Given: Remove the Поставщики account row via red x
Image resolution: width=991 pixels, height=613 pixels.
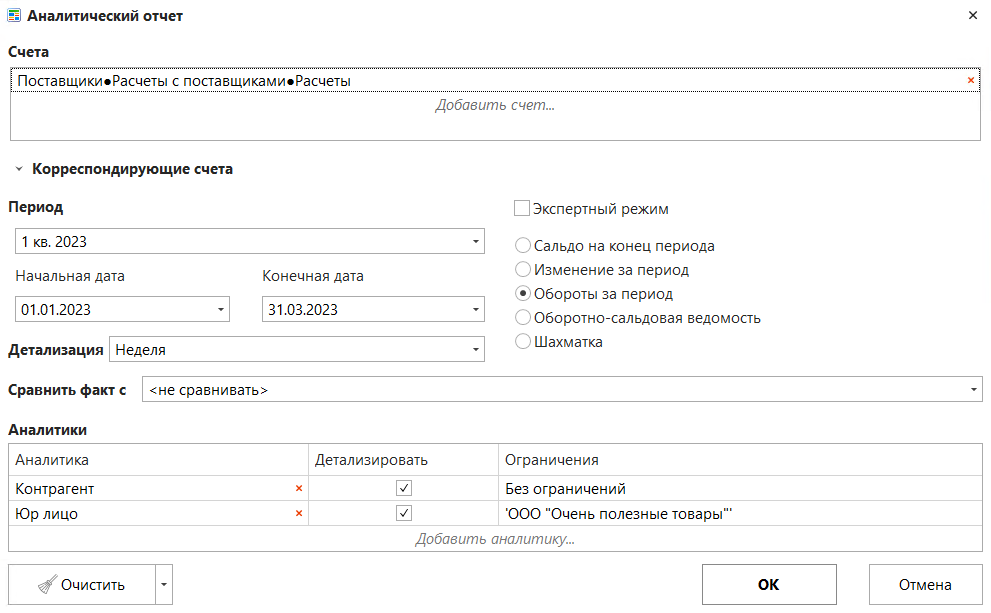Looking at the screenshot, I should click(x=970, y=81).
